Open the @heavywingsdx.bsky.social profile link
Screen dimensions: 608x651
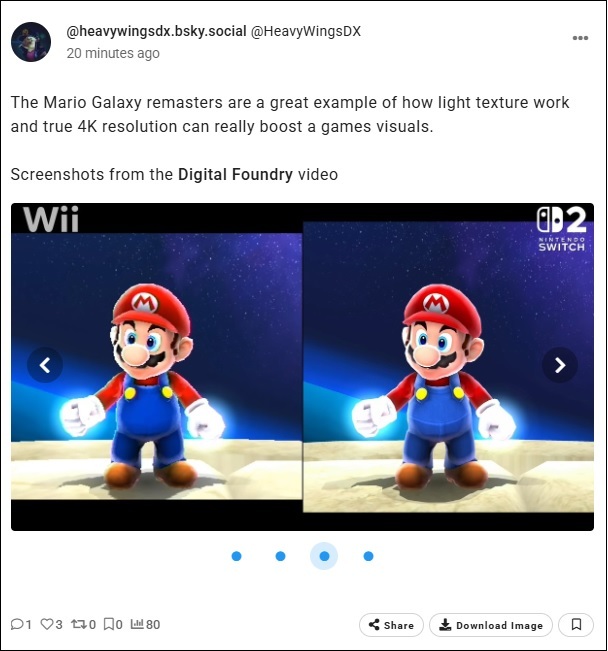[x=156, y=32]
